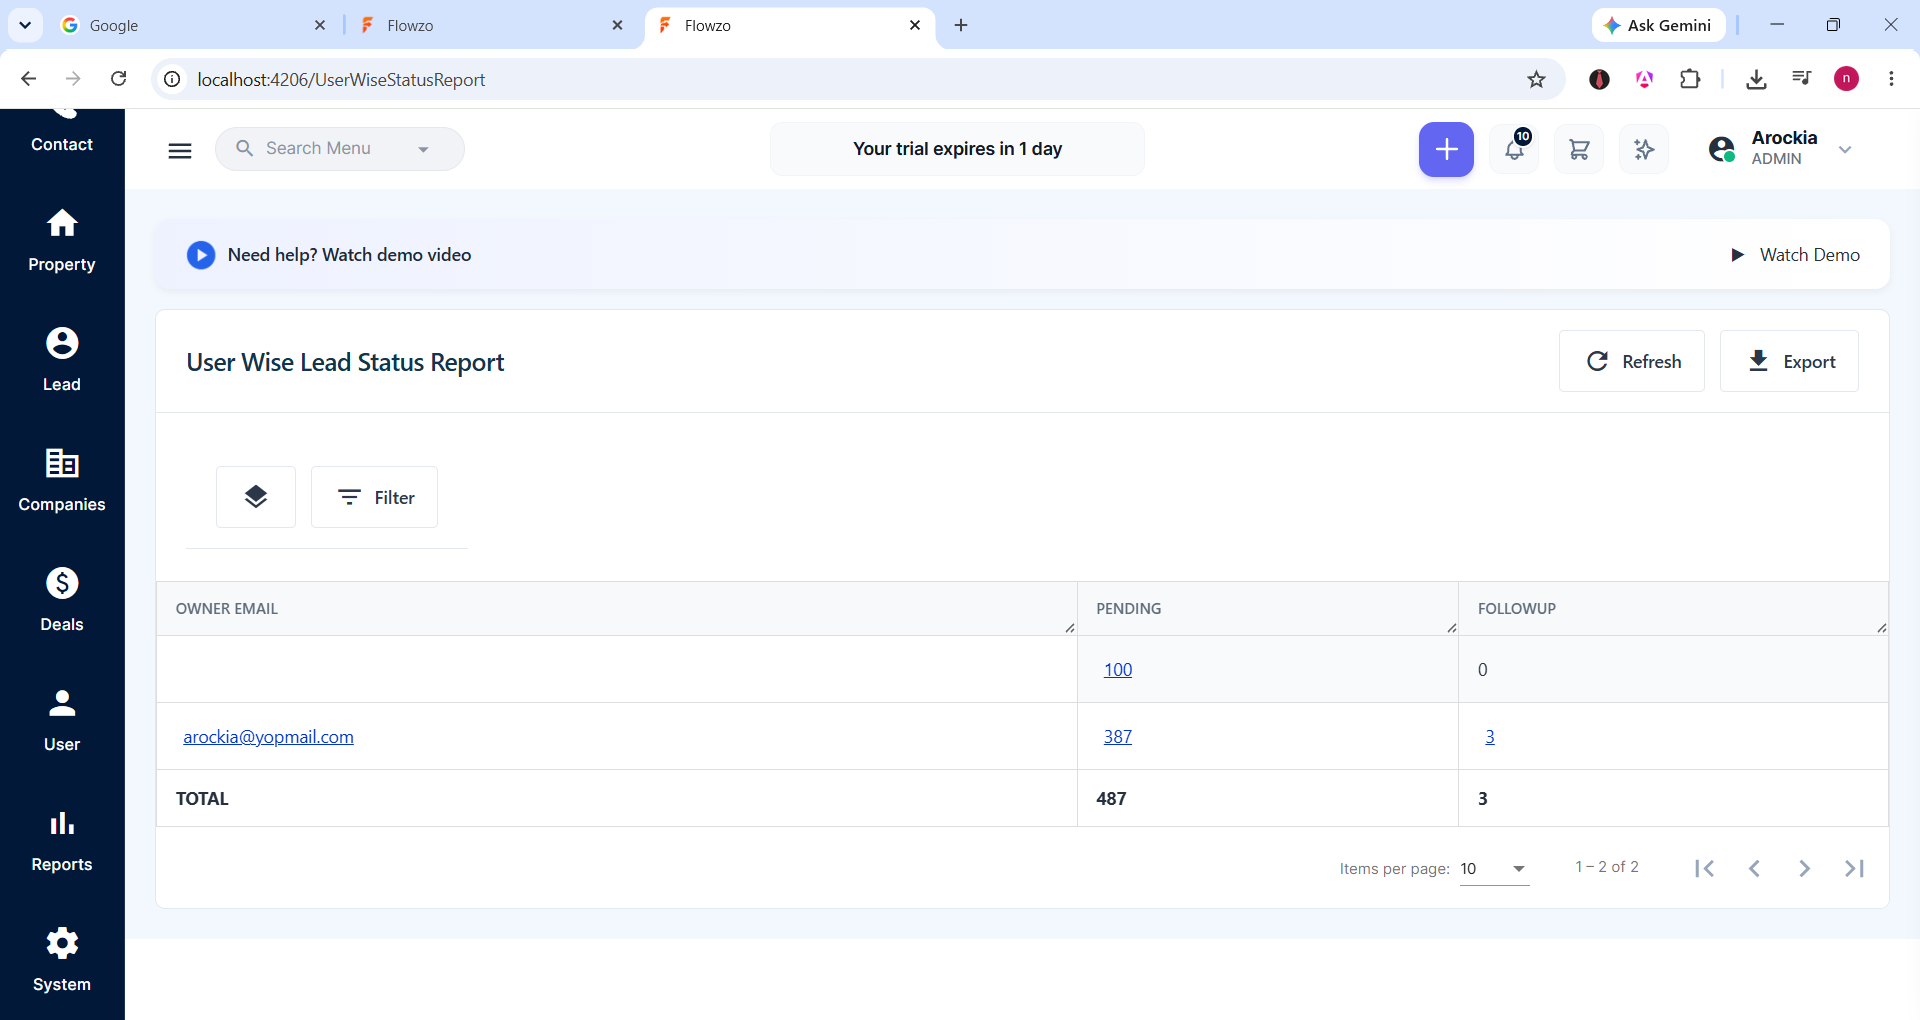Go to the first page
This screenshot has height=1020, width=1920.
point(1705,869)
